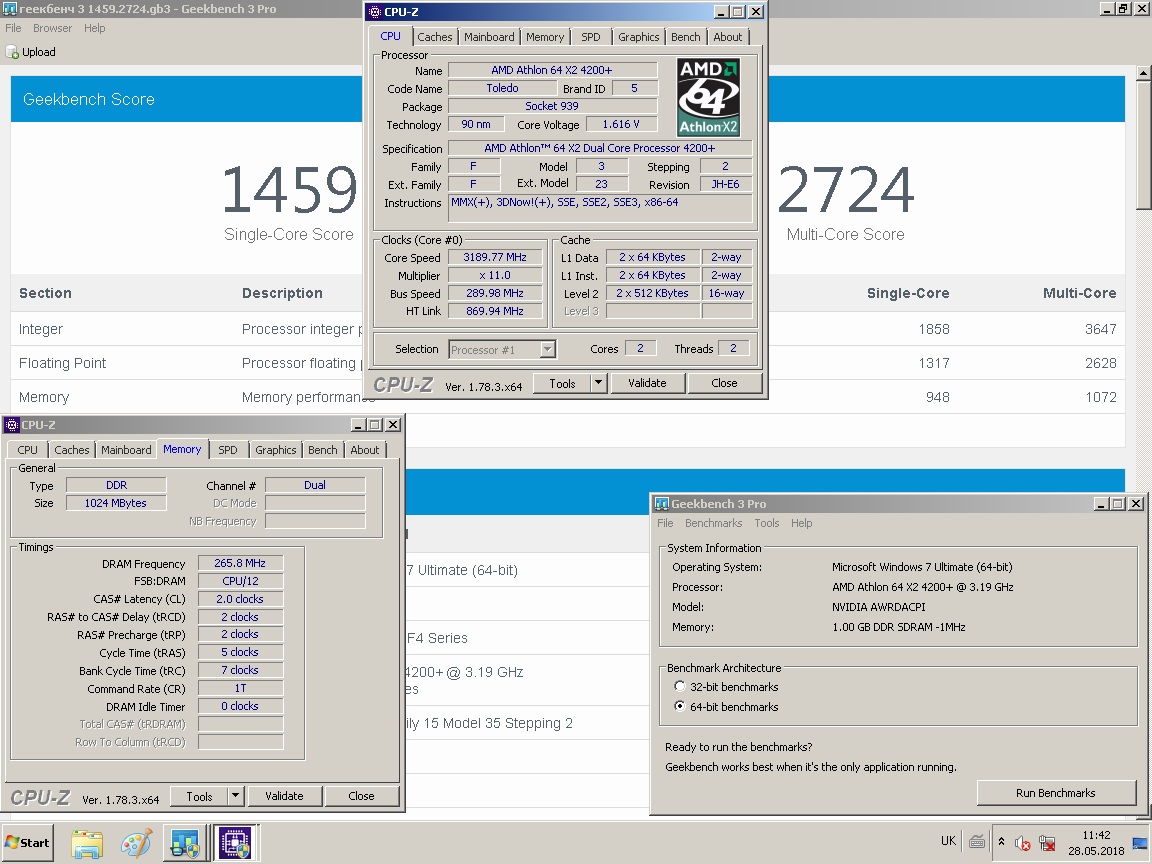The width and height of the screenshot is (1152, 864).
Task: Click Validate in top CPU-Z window
Action: tap(647, 383)
